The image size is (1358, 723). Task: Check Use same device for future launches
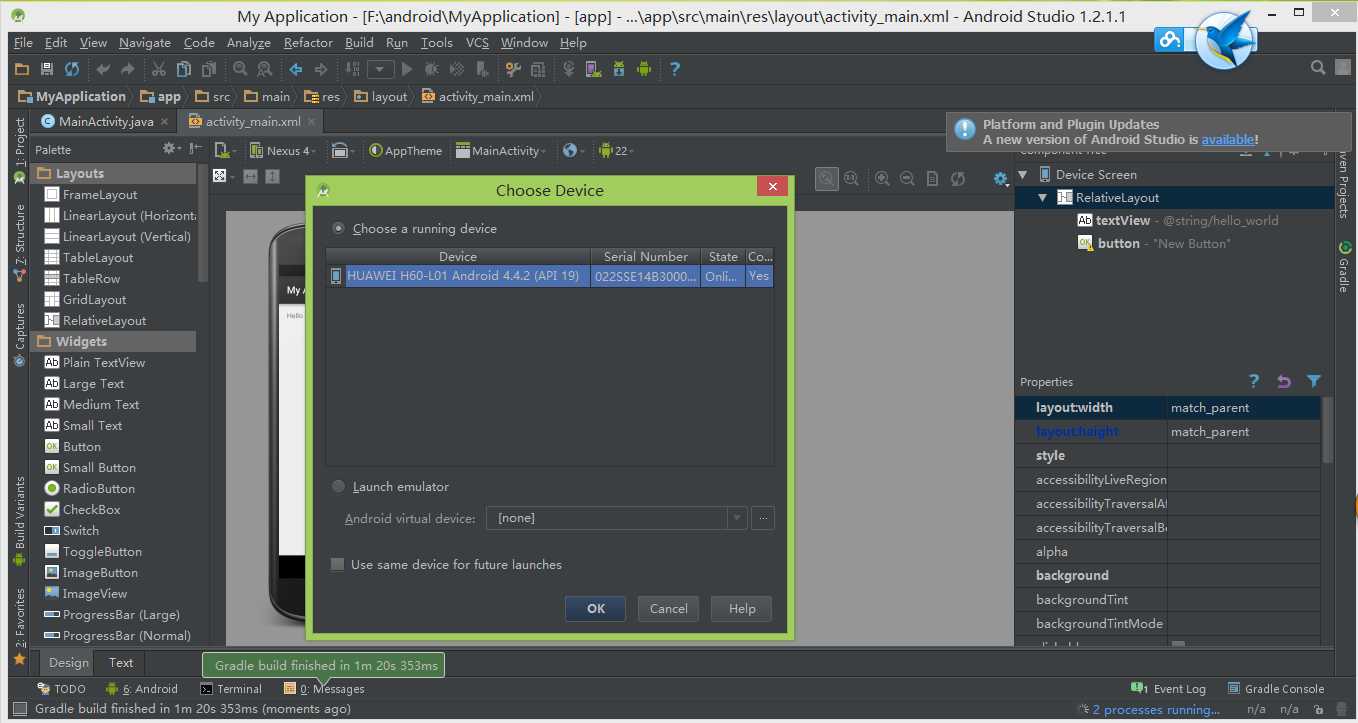pyautogui.click(x=338, y=564)
